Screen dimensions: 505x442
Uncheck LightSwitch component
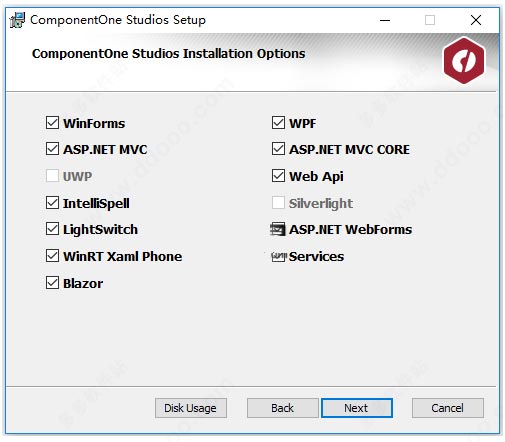(x=52, y=229)
